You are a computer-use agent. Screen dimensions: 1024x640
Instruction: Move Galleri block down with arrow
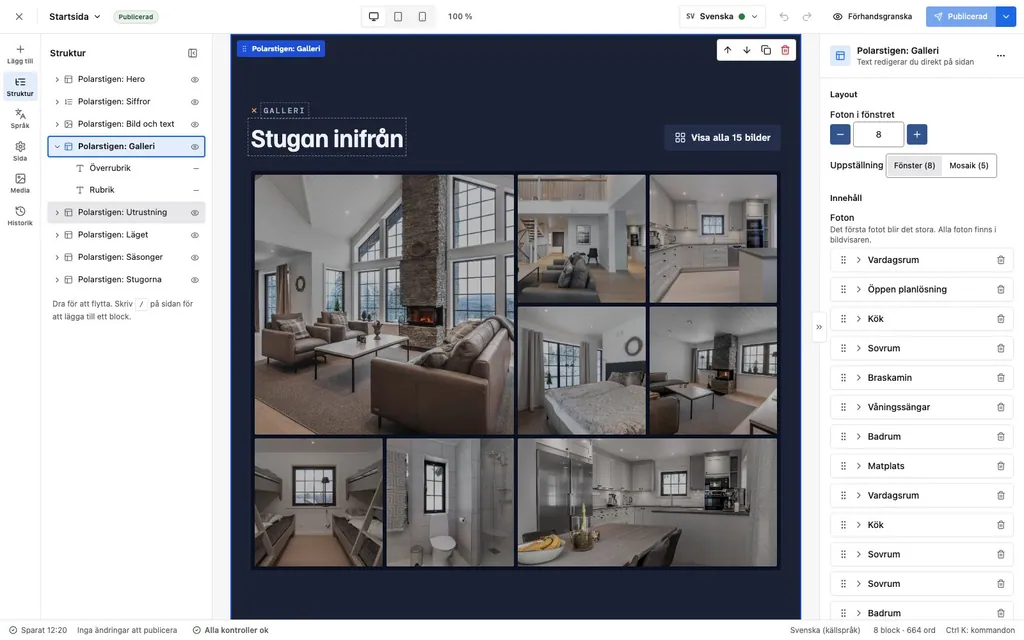[746, 50]
